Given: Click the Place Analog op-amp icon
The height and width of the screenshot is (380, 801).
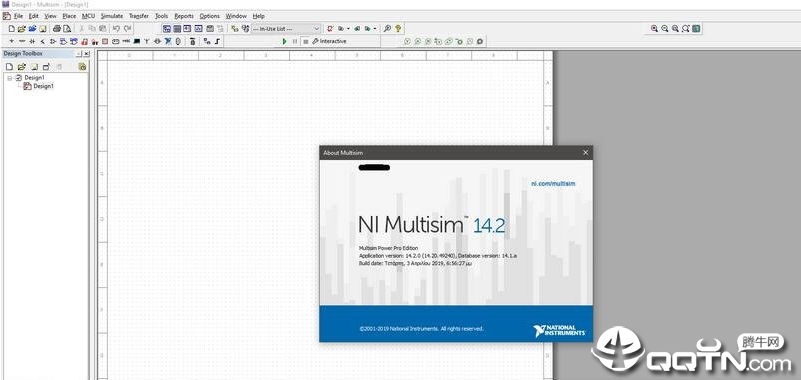Looking at the screenshot, I should pyautogui.click(x=53, y=41).
